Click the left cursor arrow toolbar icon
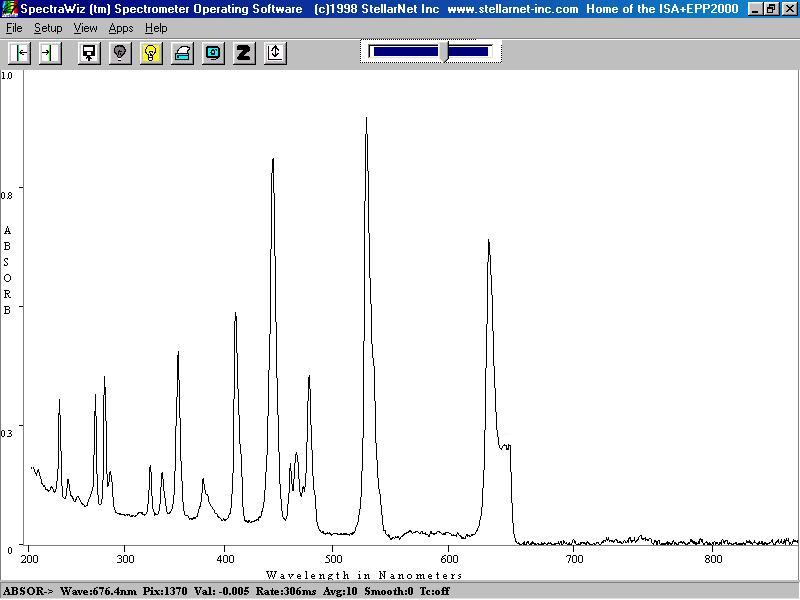Image resolution: width=800 pixels, height=600 pixels. pyautogui.click(x=20, y=53)
